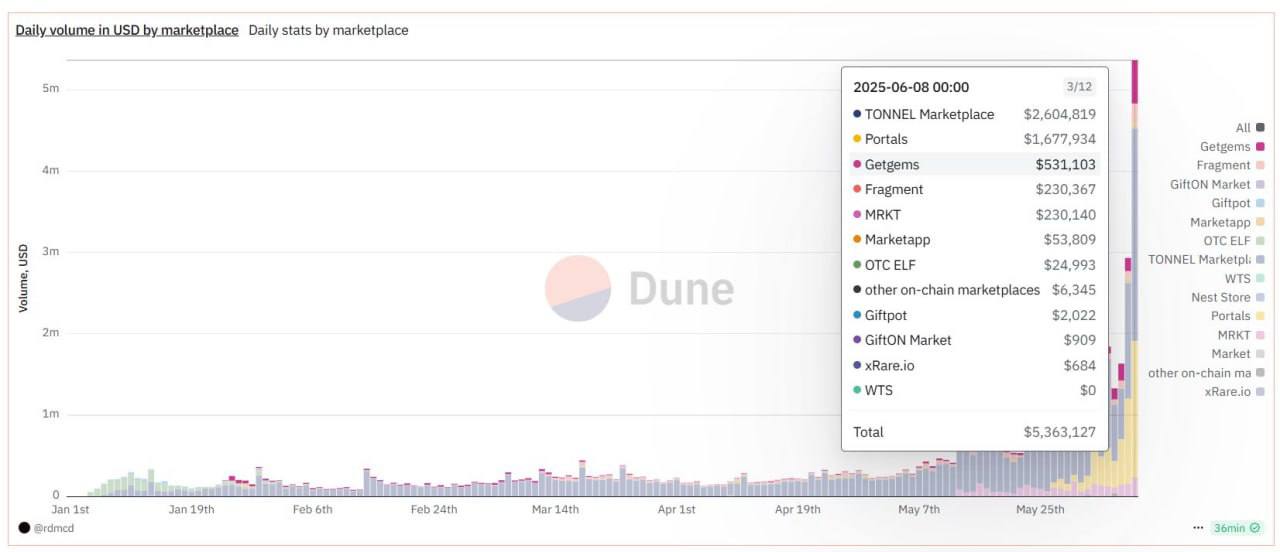Click the 2025-06-08 00:00 tooltip date
Viewport: 1280px width, 552px height.
coord(911,87)
